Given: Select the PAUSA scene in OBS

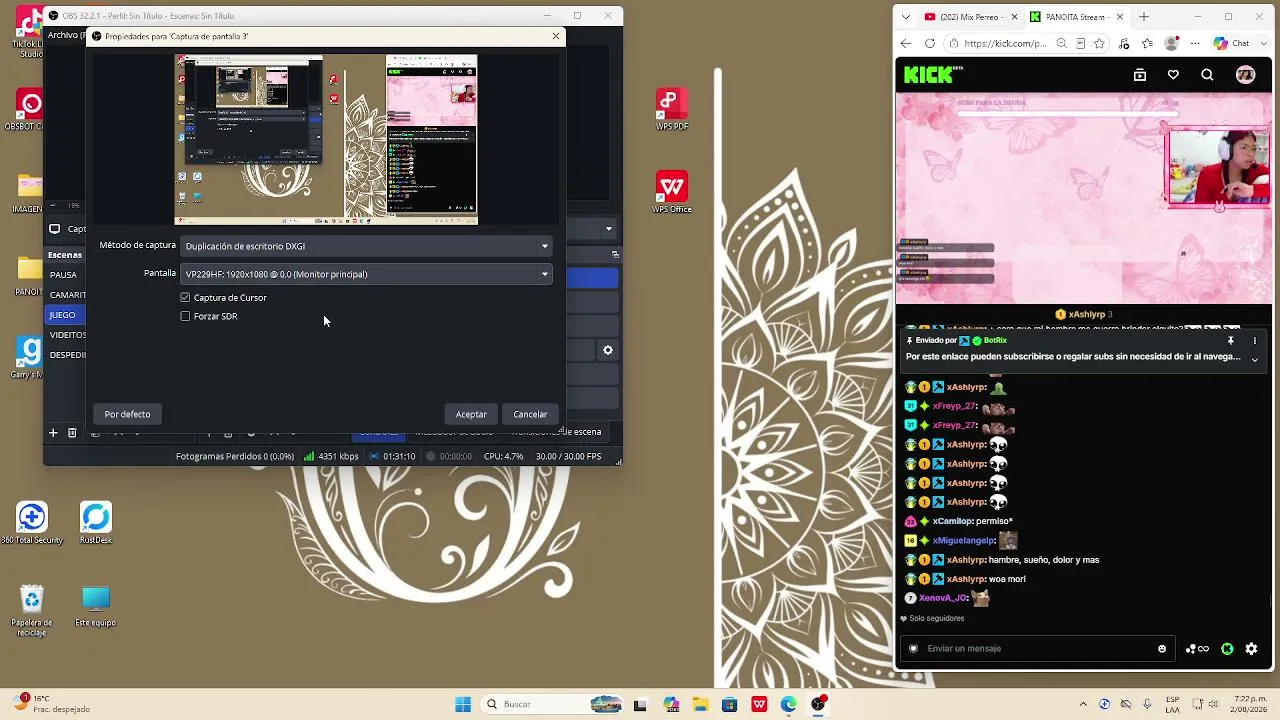Looking at the screenshot, I should click(64, 274).
